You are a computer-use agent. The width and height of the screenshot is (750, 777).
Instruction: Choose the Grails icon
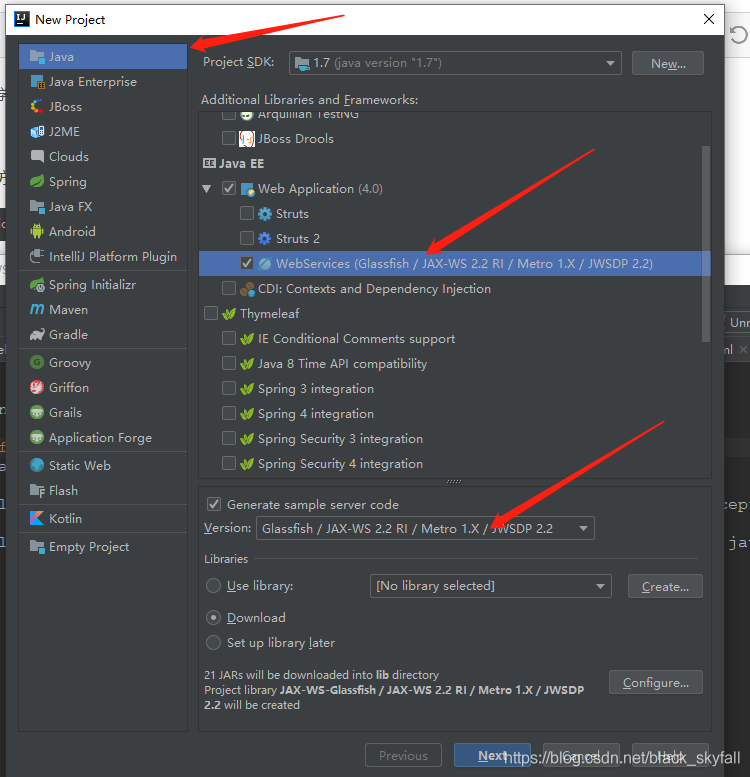coord(37,412)
